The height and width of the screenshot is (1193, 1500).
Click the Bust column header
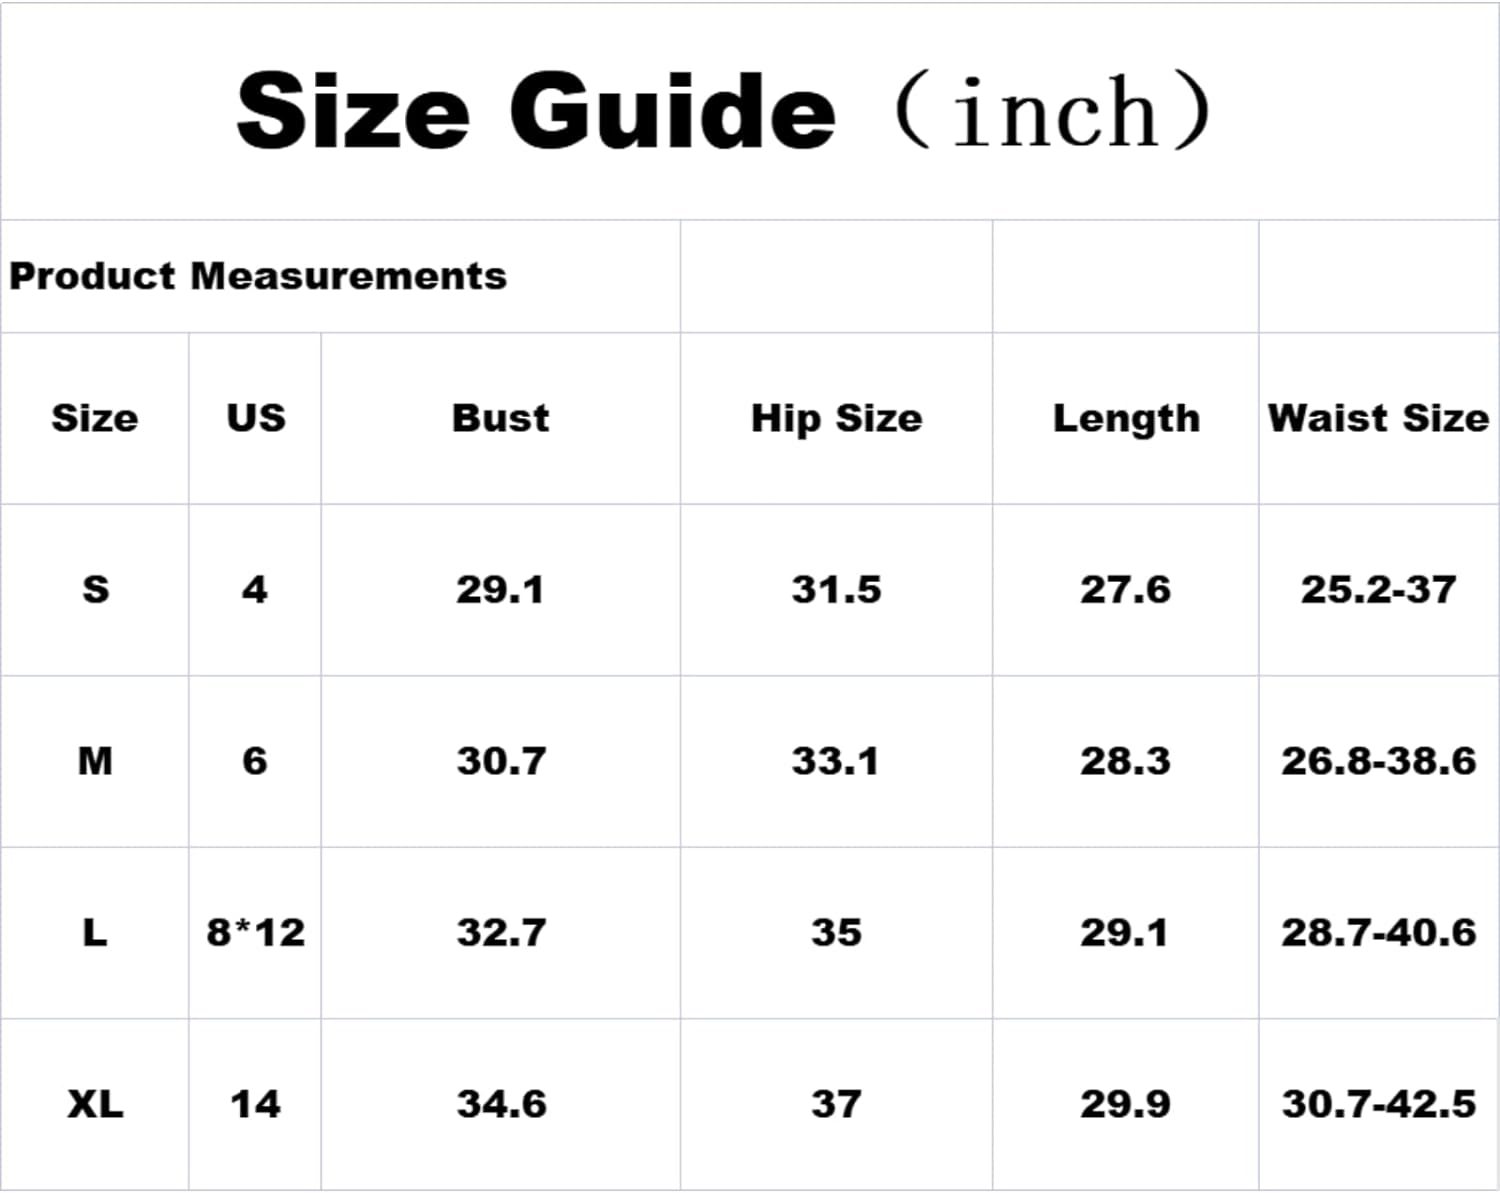pyautogui.click(x=501, y=418)
